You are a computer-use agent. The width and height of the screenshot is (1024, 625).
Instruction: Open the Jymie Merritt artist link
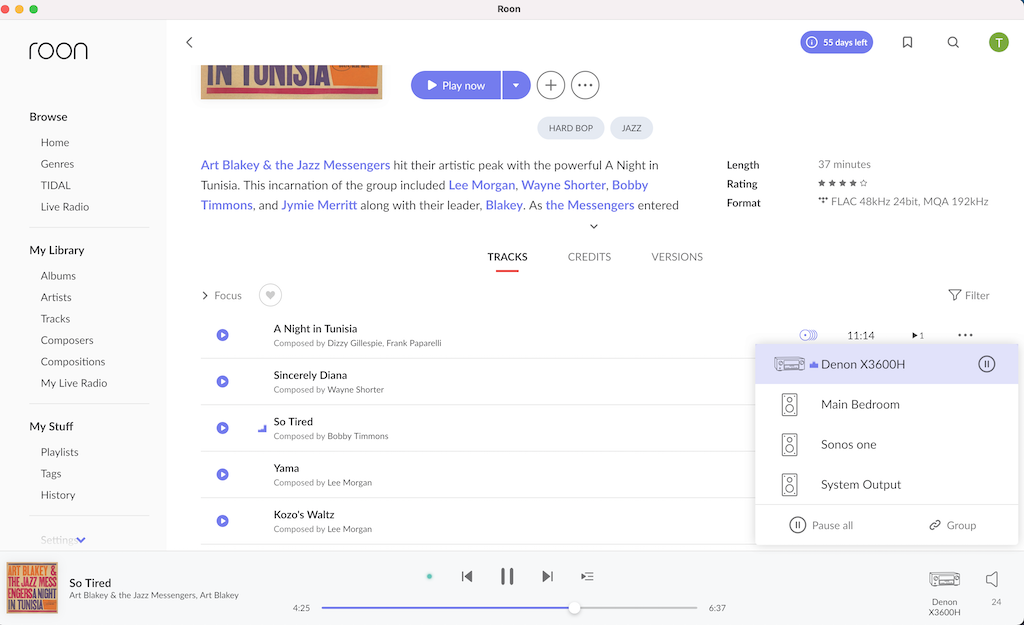tap(319, 205)
